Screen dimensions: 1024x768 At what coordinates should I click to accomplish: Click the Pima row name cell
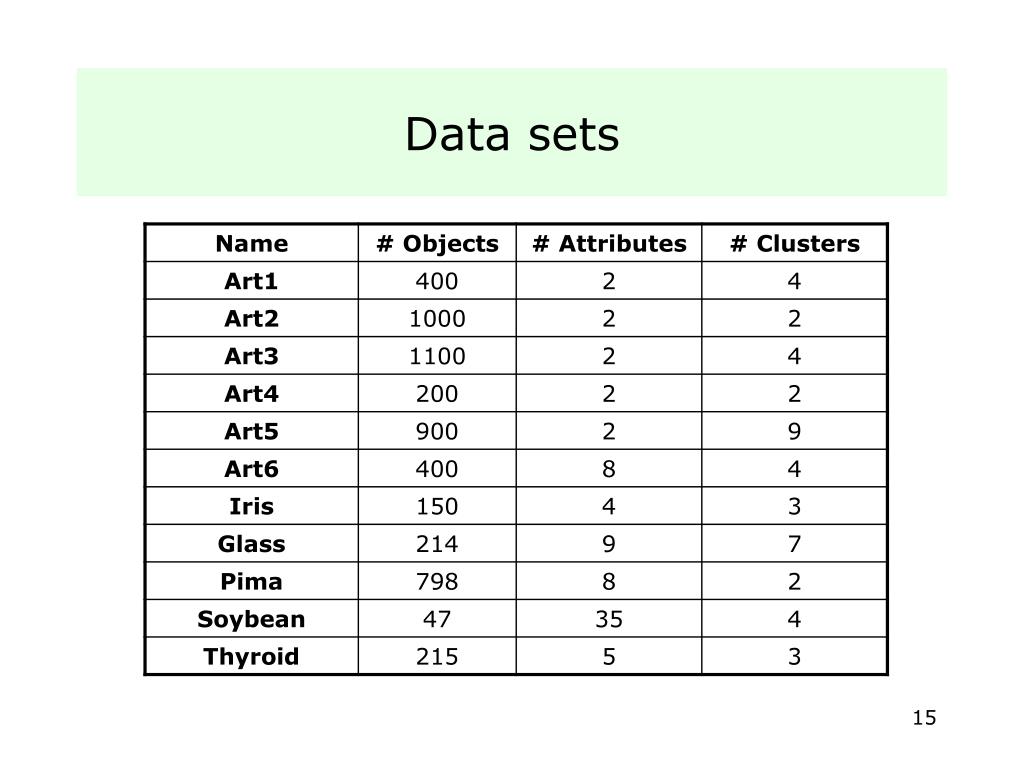251,581
